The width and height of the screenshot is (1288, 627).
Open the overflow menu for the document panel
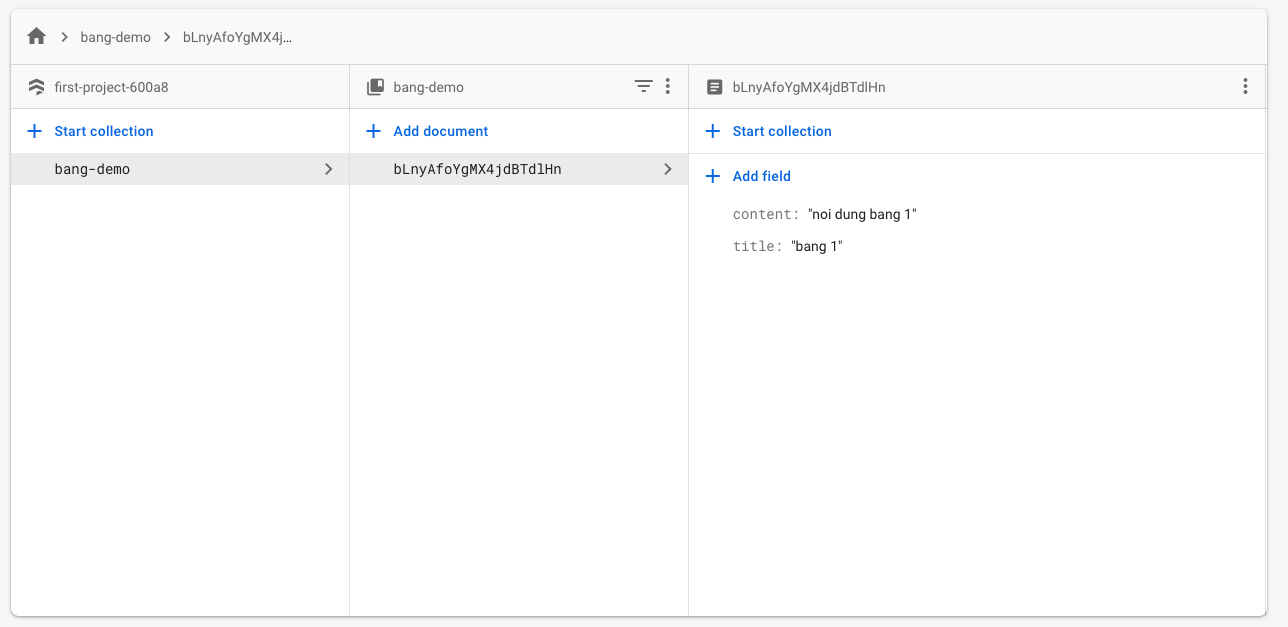[x=1245, y=87]
